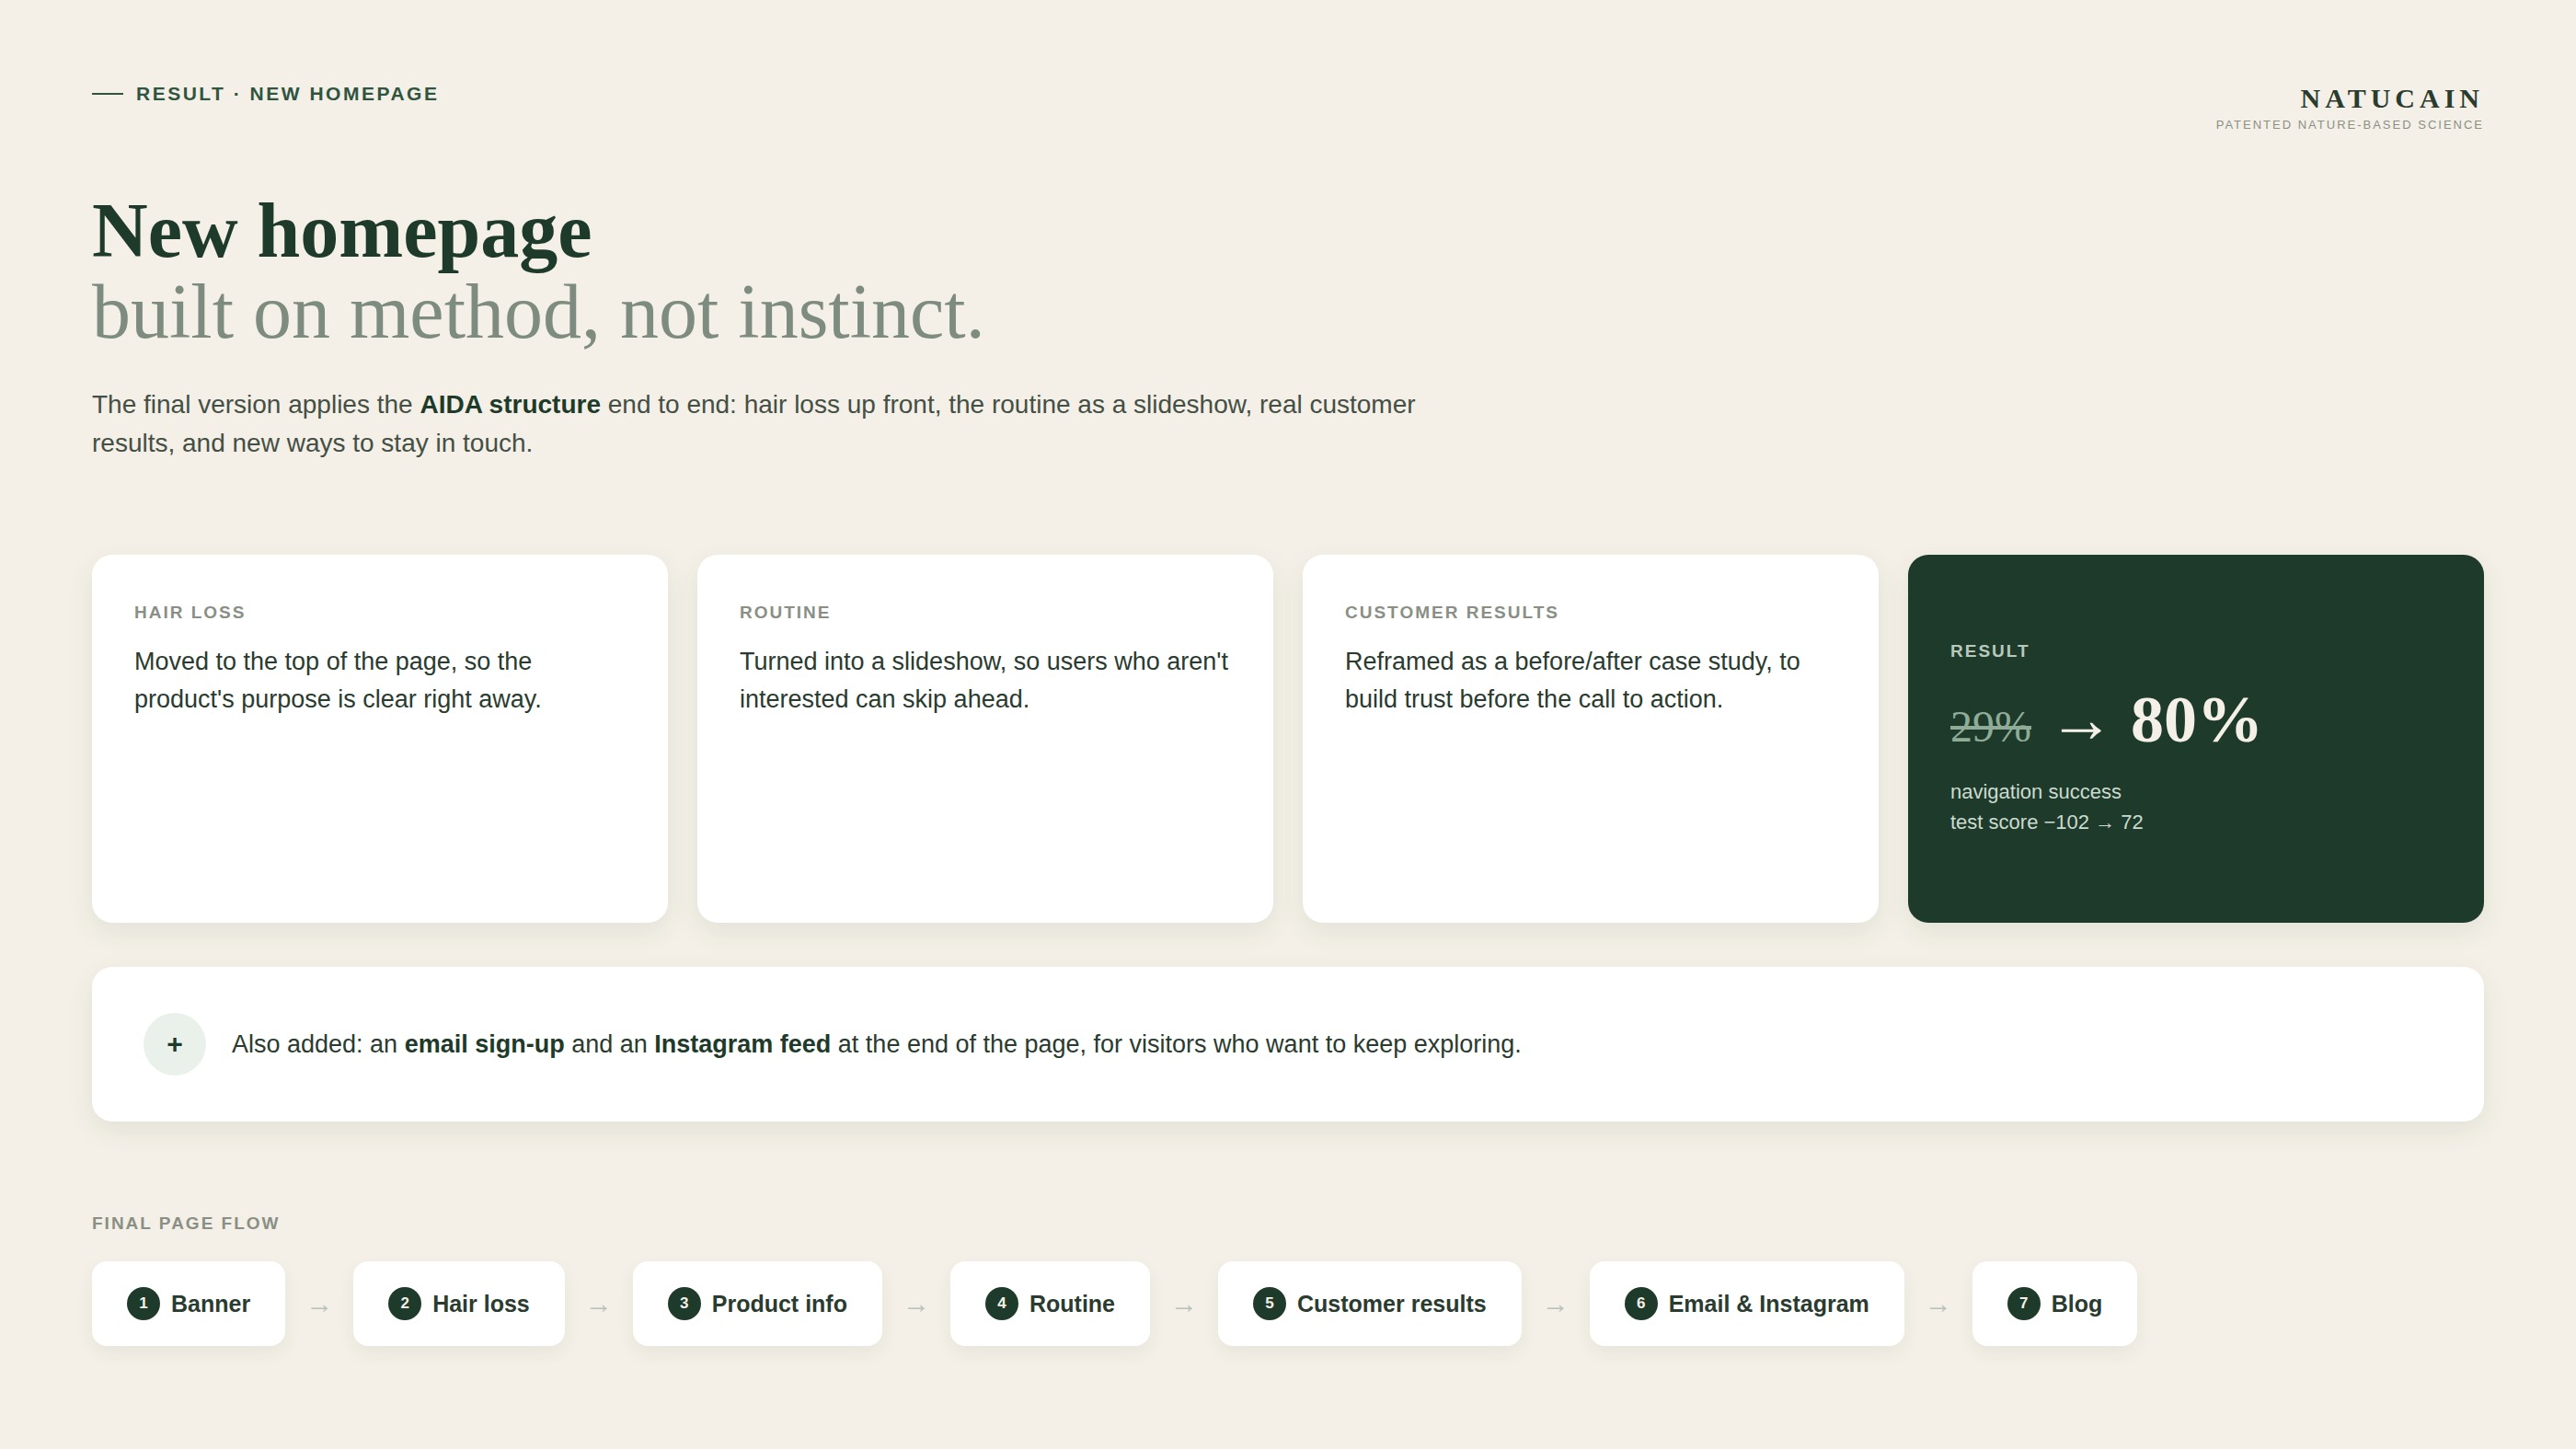
Task: Click the 'navigation success' caption
Action: [x=2035, y=792]
